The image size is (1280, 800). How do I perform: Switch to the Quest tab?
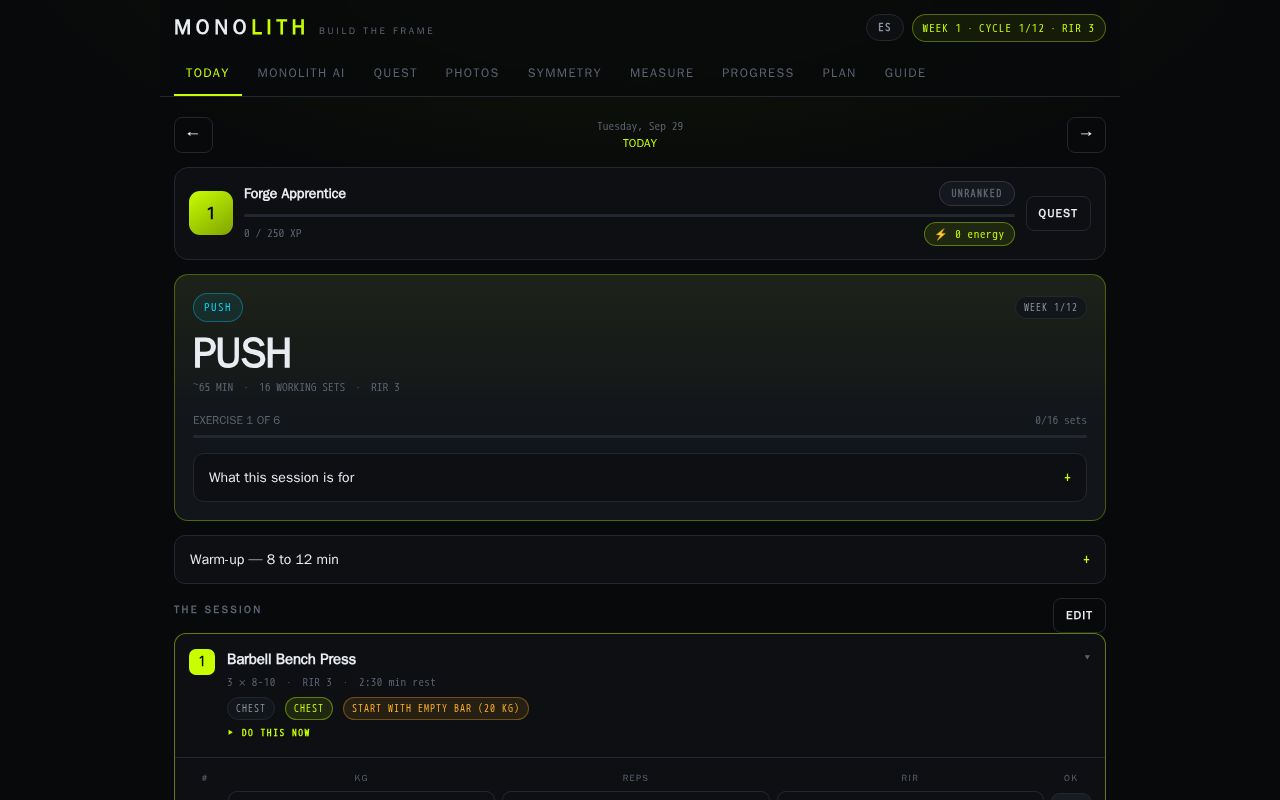click(396, 73)
